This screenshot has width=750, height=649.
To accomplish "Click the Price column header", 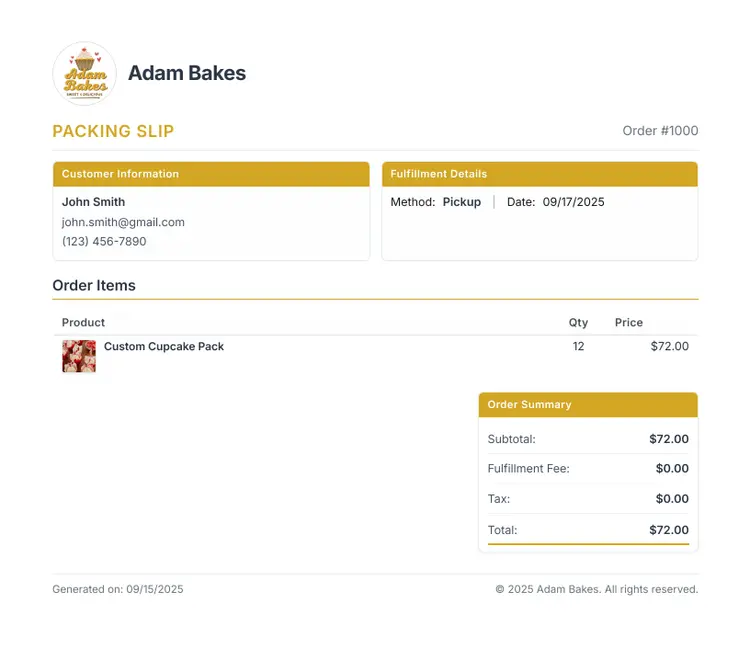I will pos(629,322).
